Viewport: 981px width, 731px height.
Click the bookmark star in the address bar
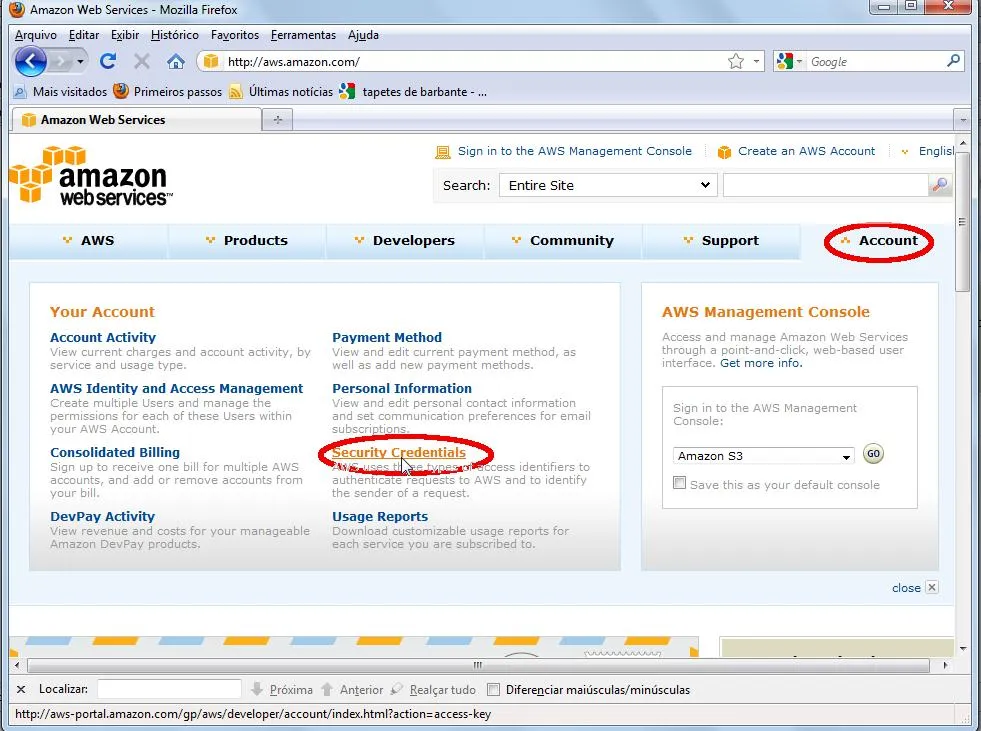click(x=736, y=61)
